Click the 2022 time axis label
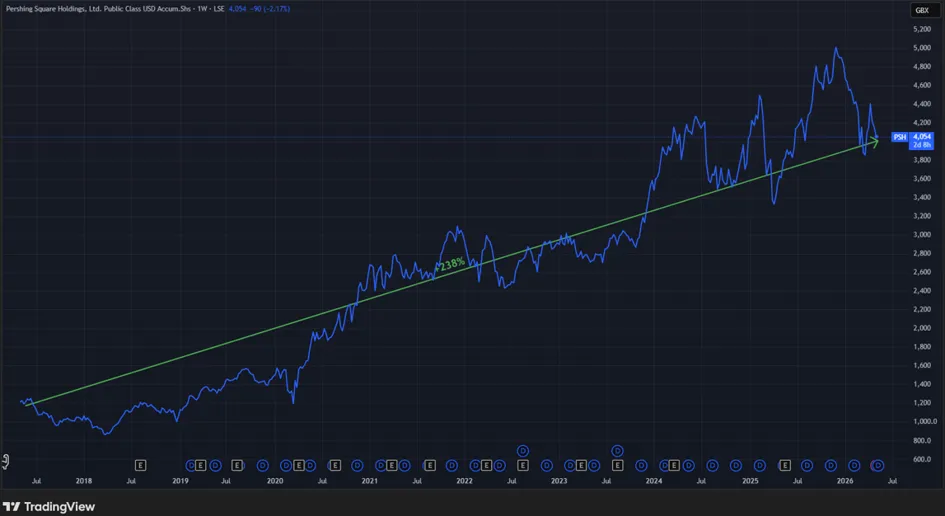This screenshot has width=945, height=516. click(464, 481)
